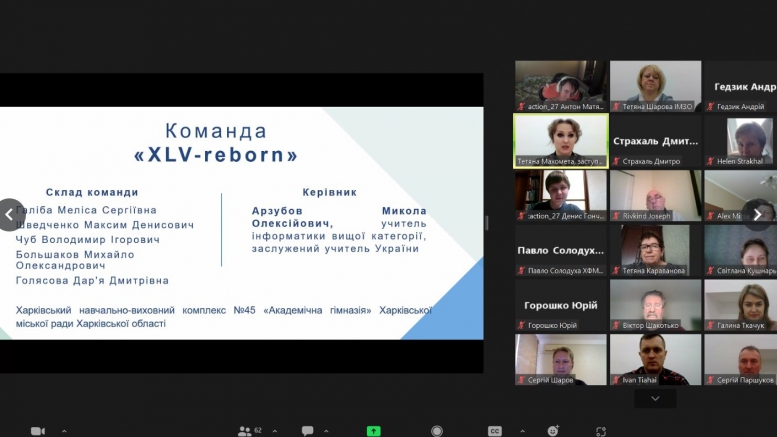This screenshot has height=437, width=777.
Task: Expand the chevron next to Chat
Action: click(x=326, y=431)
